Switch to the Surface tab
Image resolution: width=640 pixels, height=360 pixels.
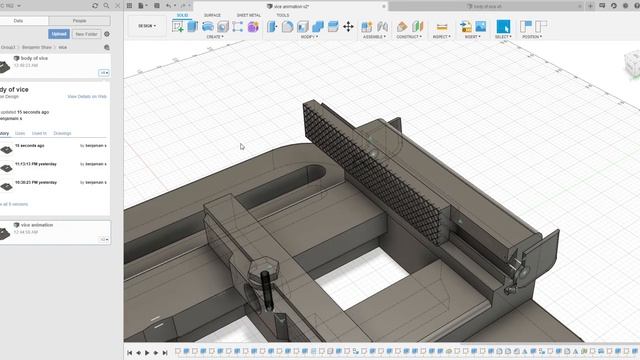click(x=212, y=15)
